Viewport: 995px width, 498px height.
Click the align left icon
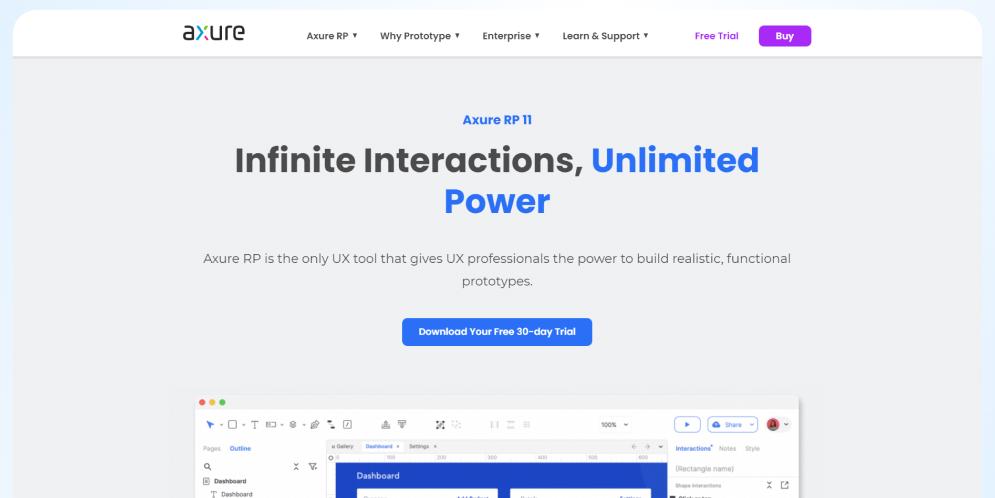point(494,424)
